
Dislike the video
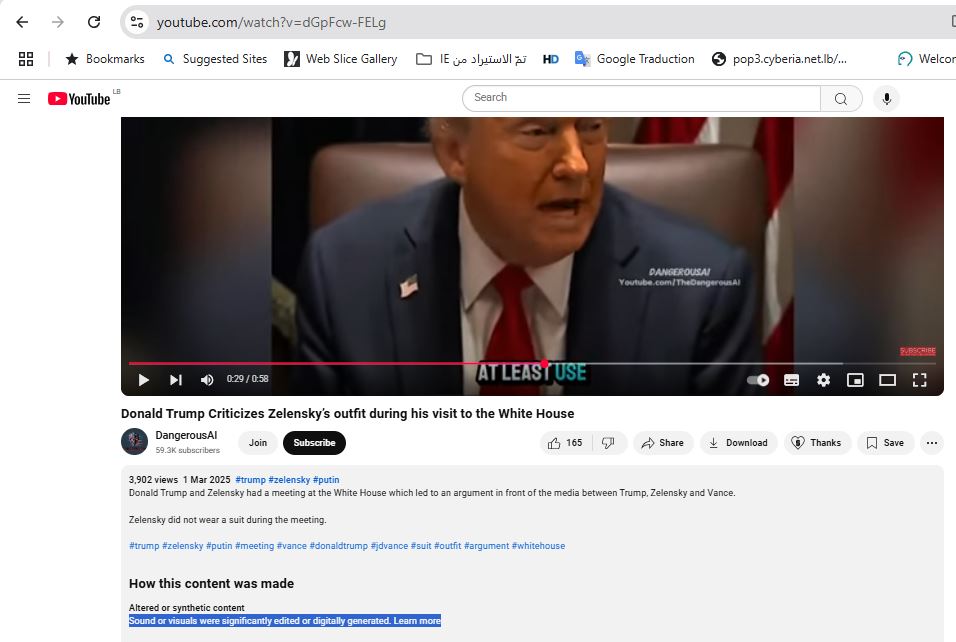point(608,443)
